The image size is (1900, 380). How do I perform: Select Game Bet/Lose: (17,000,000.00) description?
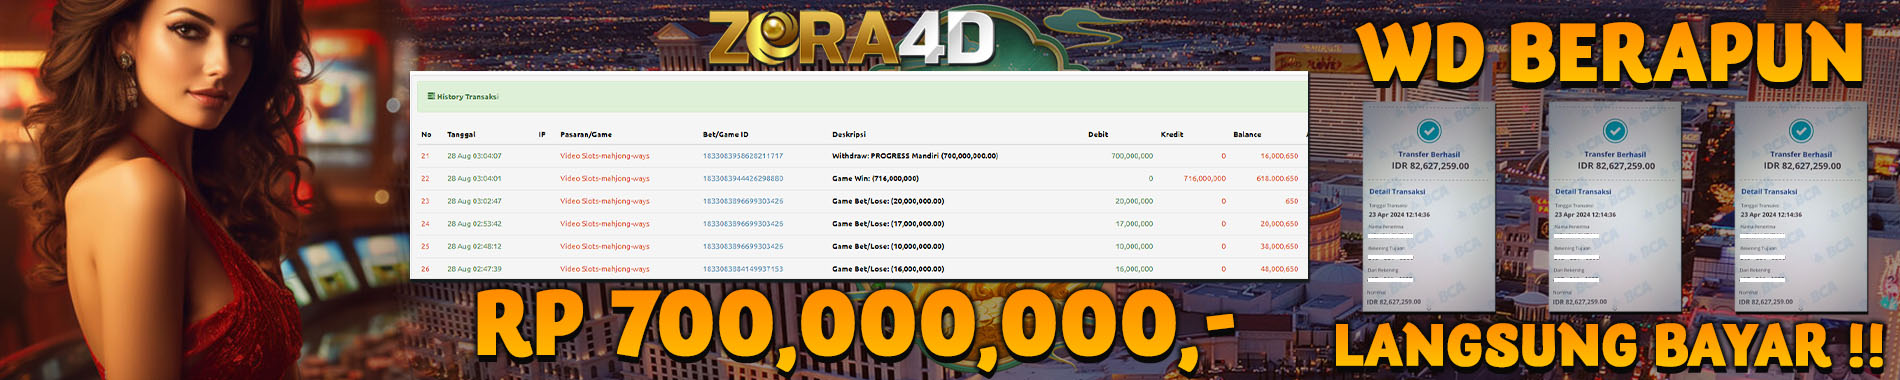coord(888,224)
